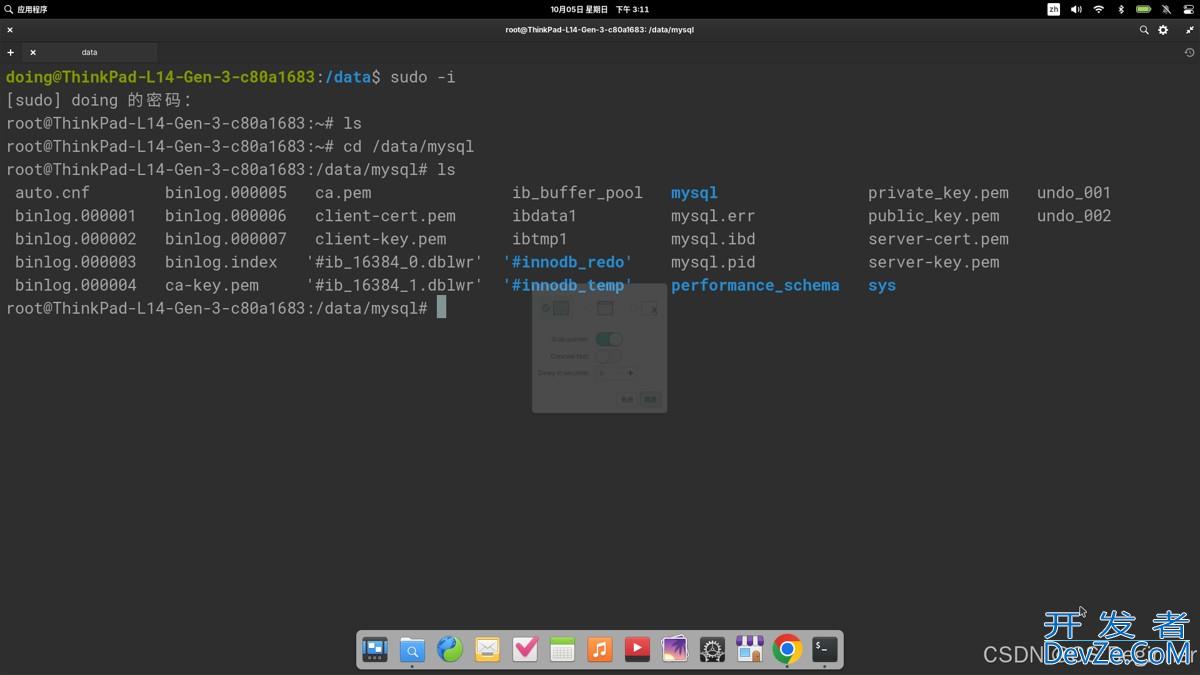The height and width of the screenshot is (675, 1200).
Task: Toggle the second switch in screenshot dialog
Action: (x=608, y=356)
